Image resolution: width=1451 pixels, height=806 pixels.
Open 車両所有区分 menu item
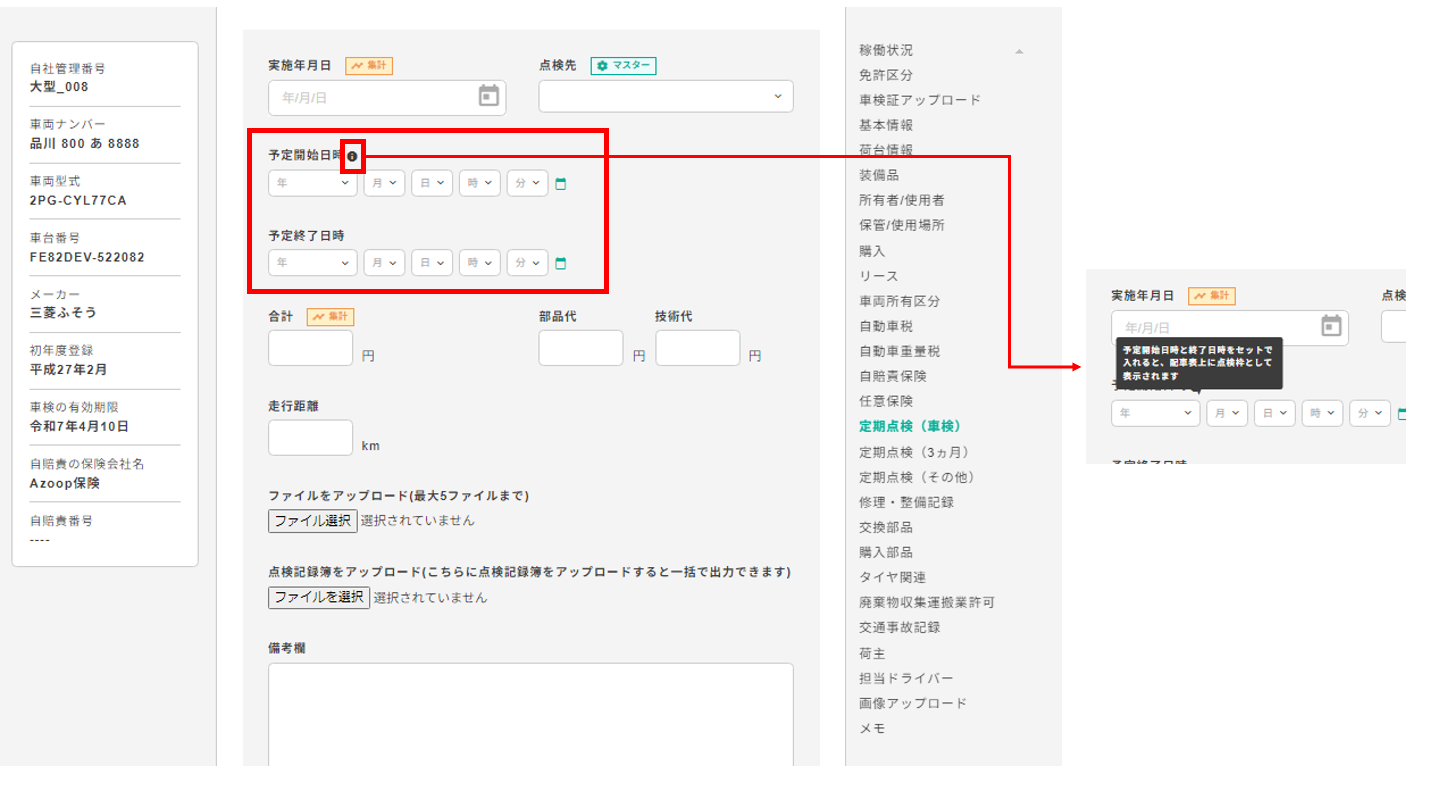900,301
